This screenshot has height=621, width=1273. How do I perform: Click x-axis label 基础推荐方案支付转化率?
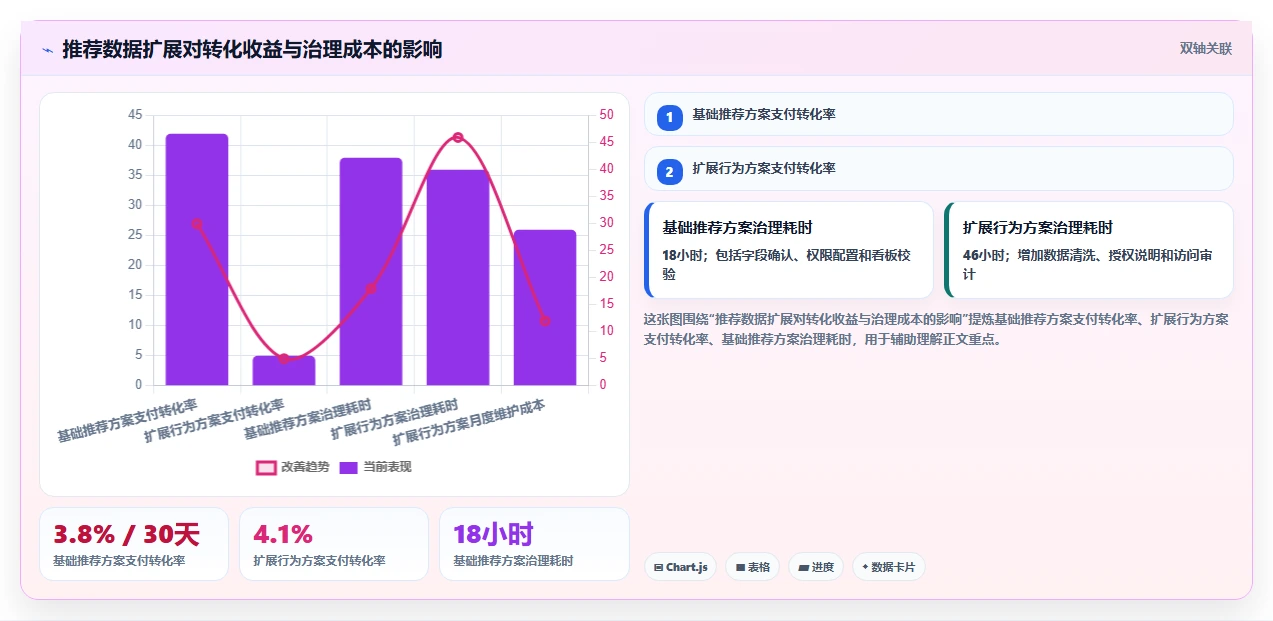pyautogui.click(x=127, y=421)
